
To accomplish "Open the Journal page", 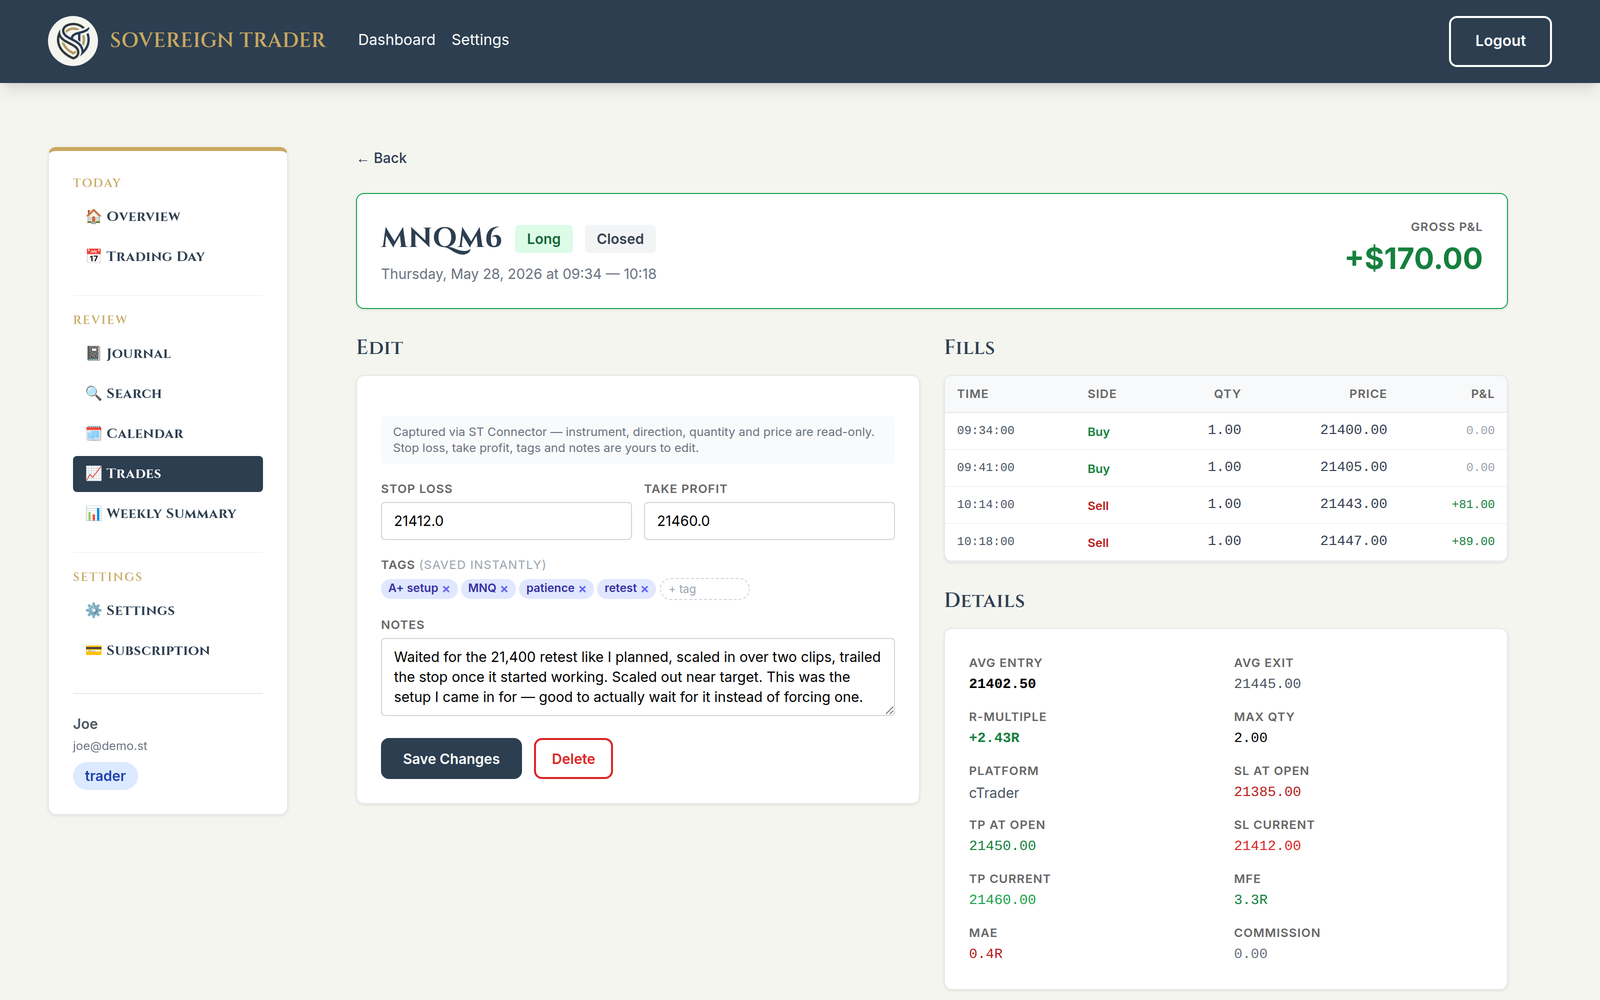I will [x=168, y=353].
